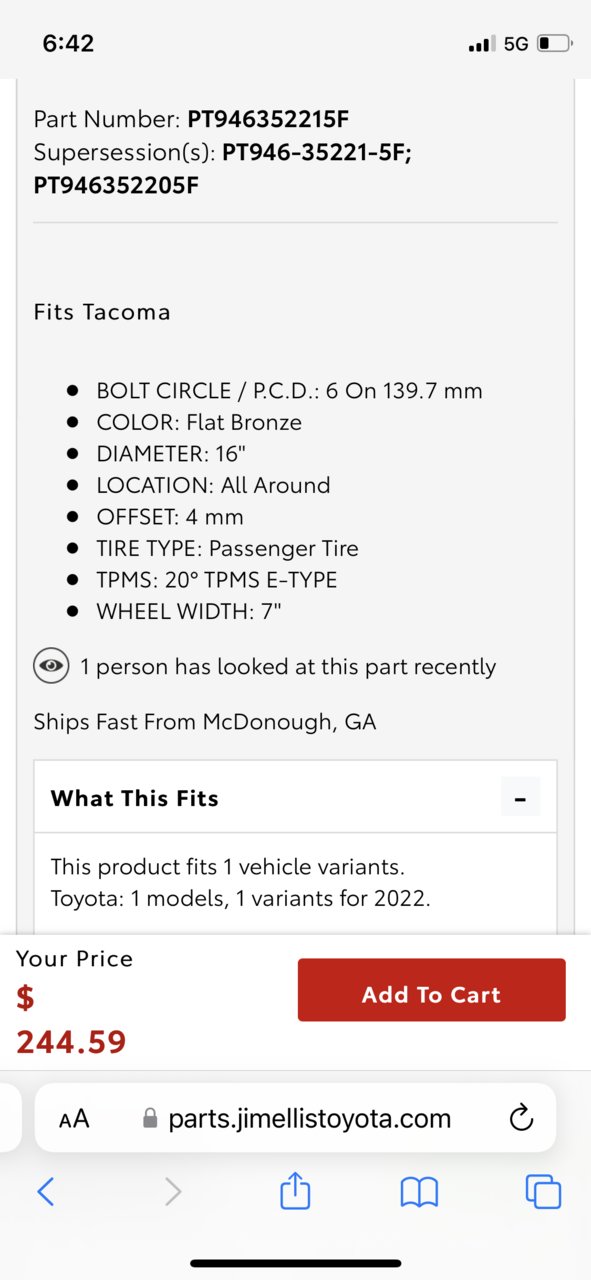Open the AA reader options in the address bar

(x=74, y=1119)
